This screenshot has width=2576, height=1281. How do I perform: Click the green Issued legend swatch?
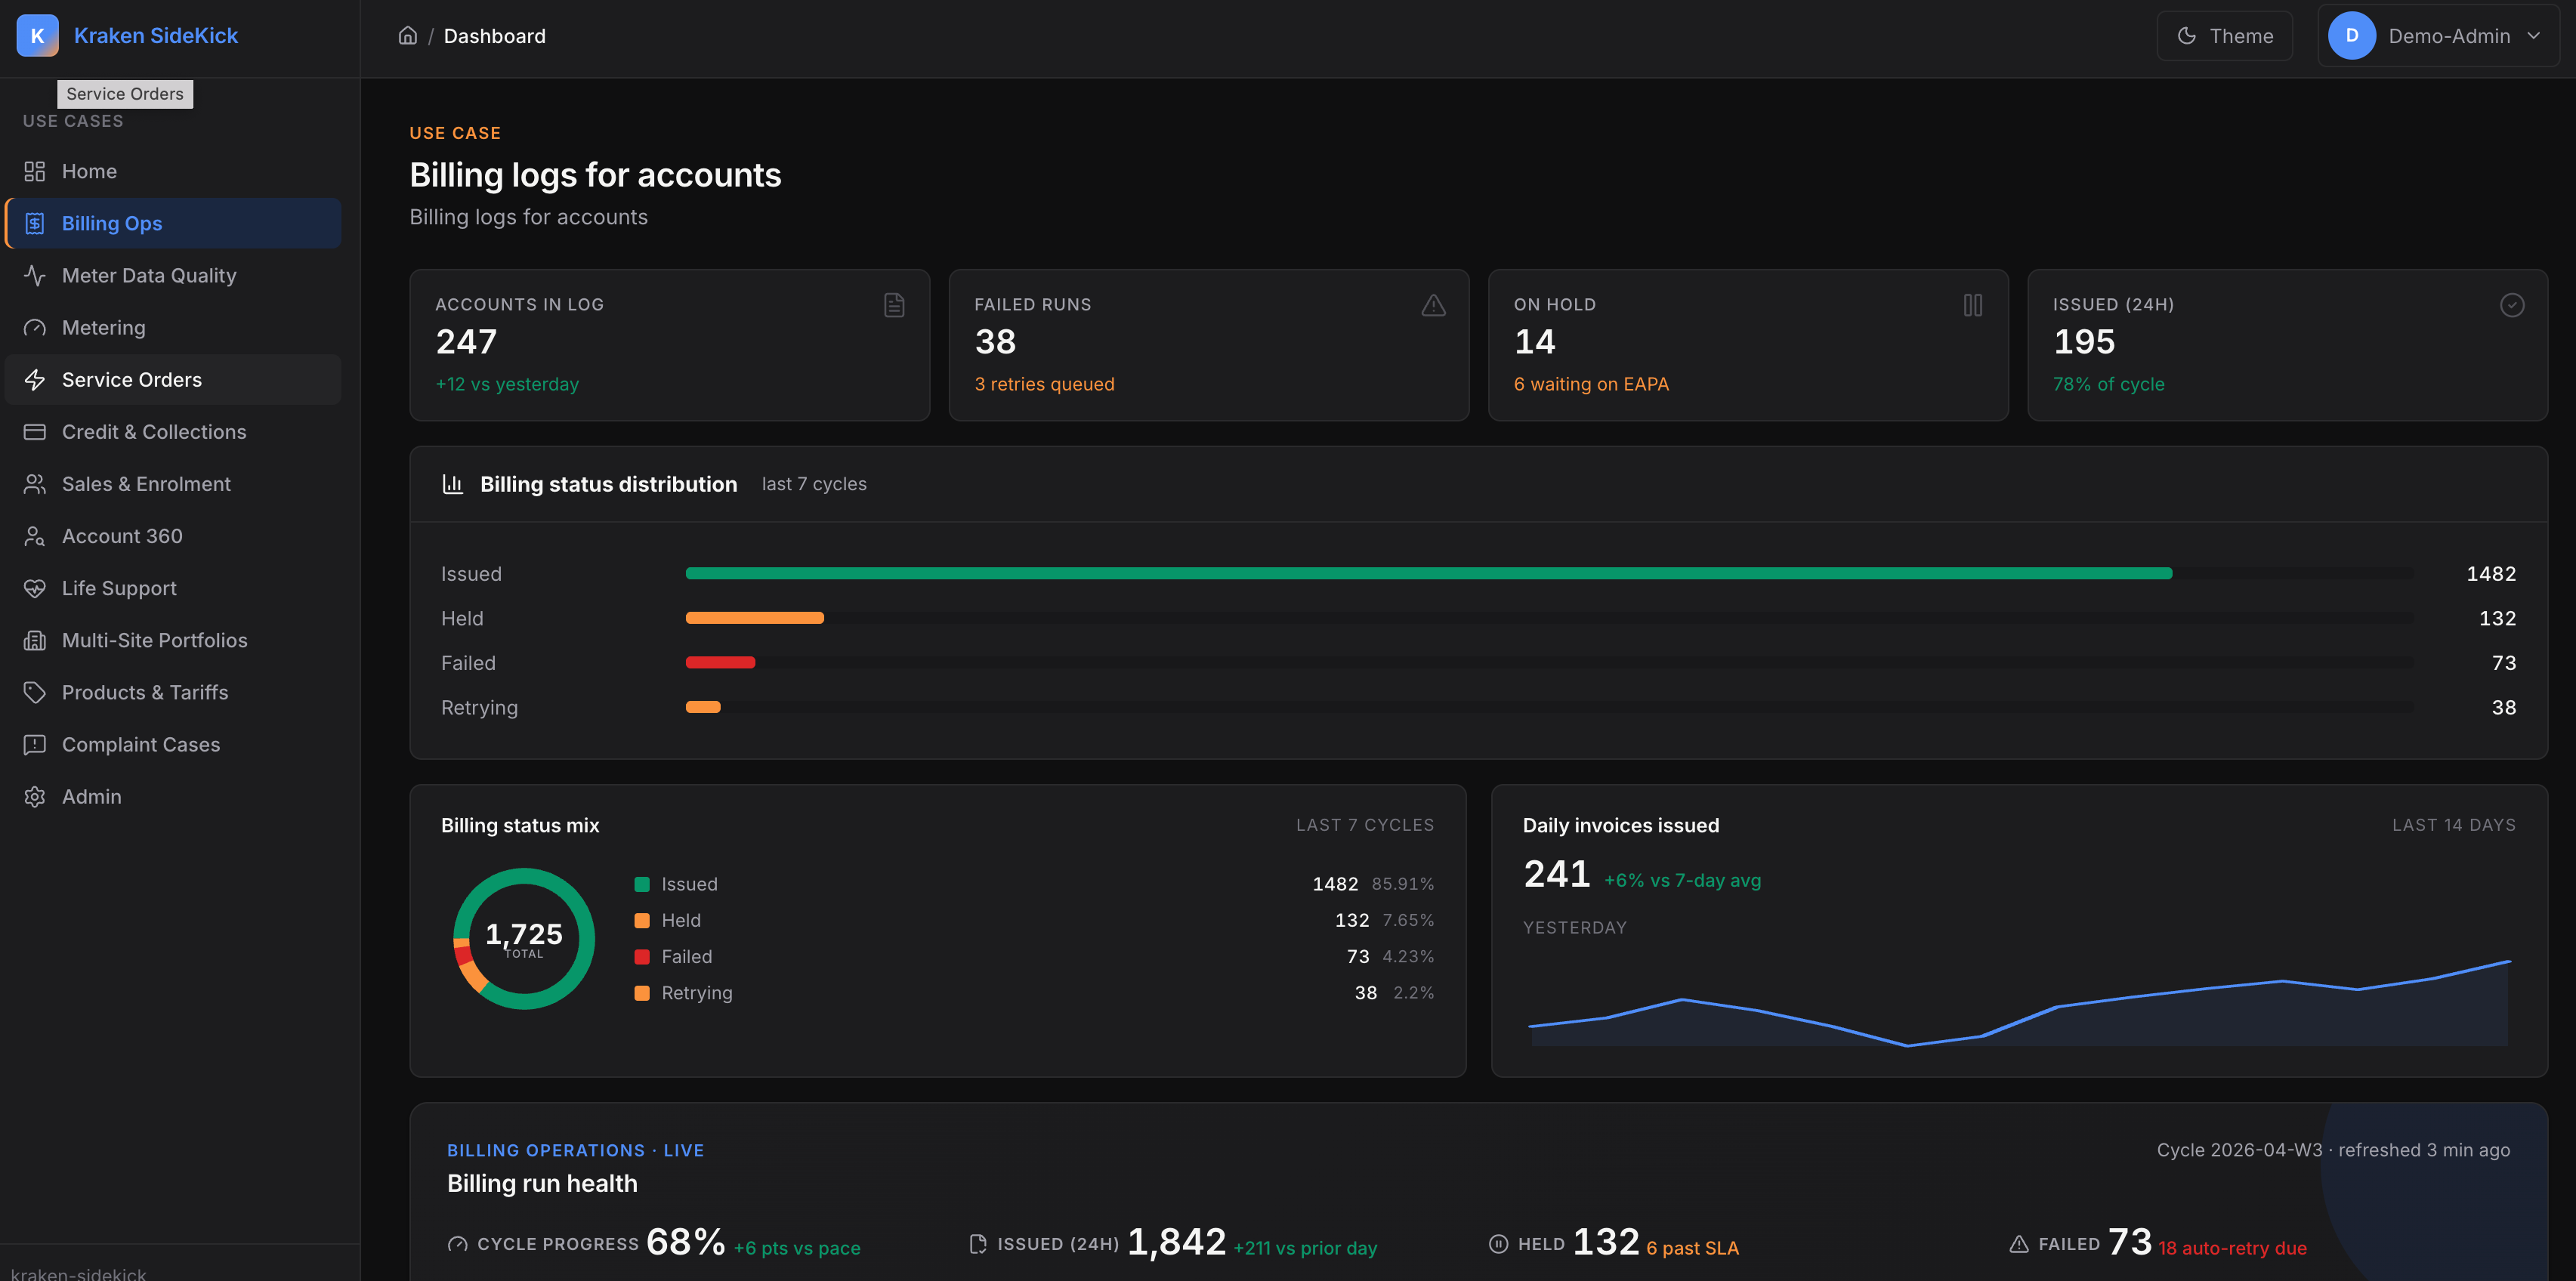(642, 884)
